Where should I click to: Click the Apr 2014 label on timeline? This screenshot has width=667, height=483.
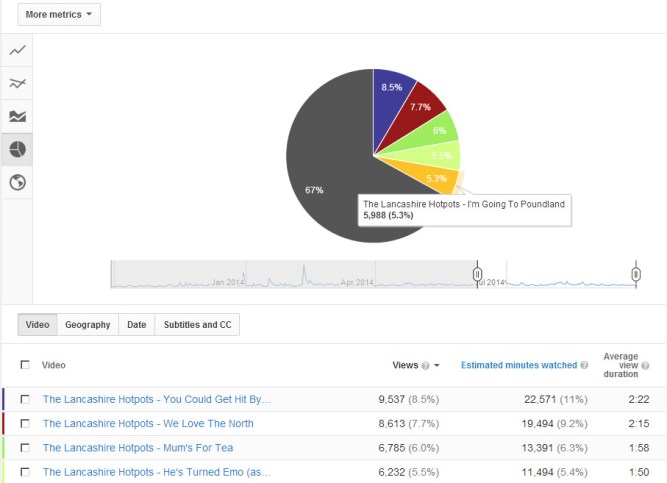[x=357, y=282]
